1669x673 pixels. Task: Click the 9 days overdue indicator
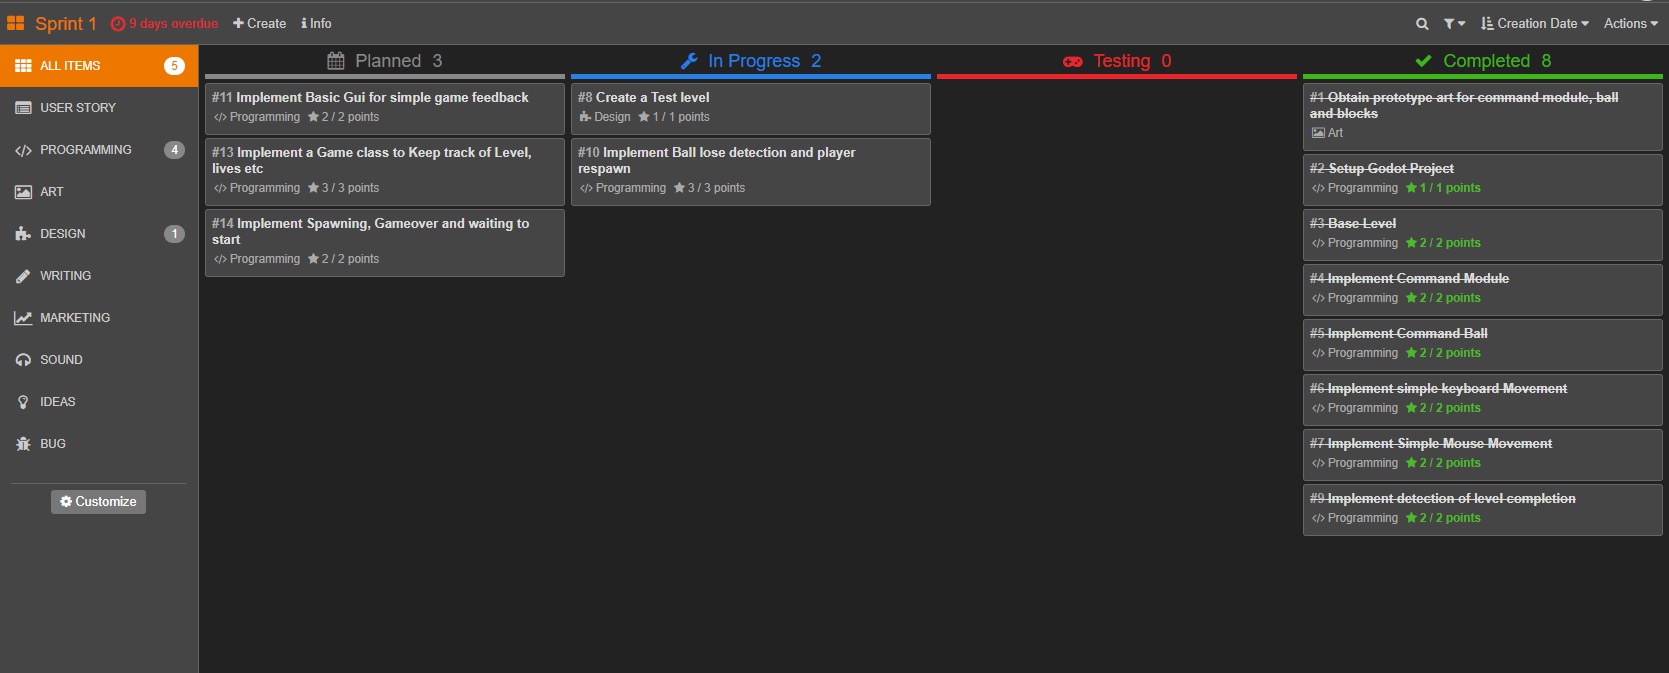pyautogui.click(x=164, y=24)
